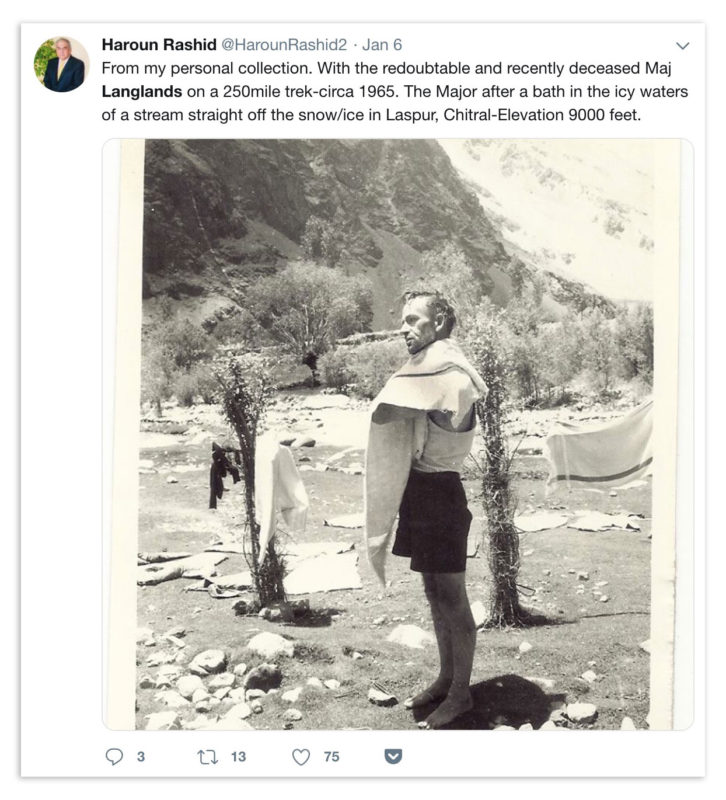This screenshot has height=800, width=726.
Task: Click the tweet text about Laspur, Chitral
Action: [395, 91]
